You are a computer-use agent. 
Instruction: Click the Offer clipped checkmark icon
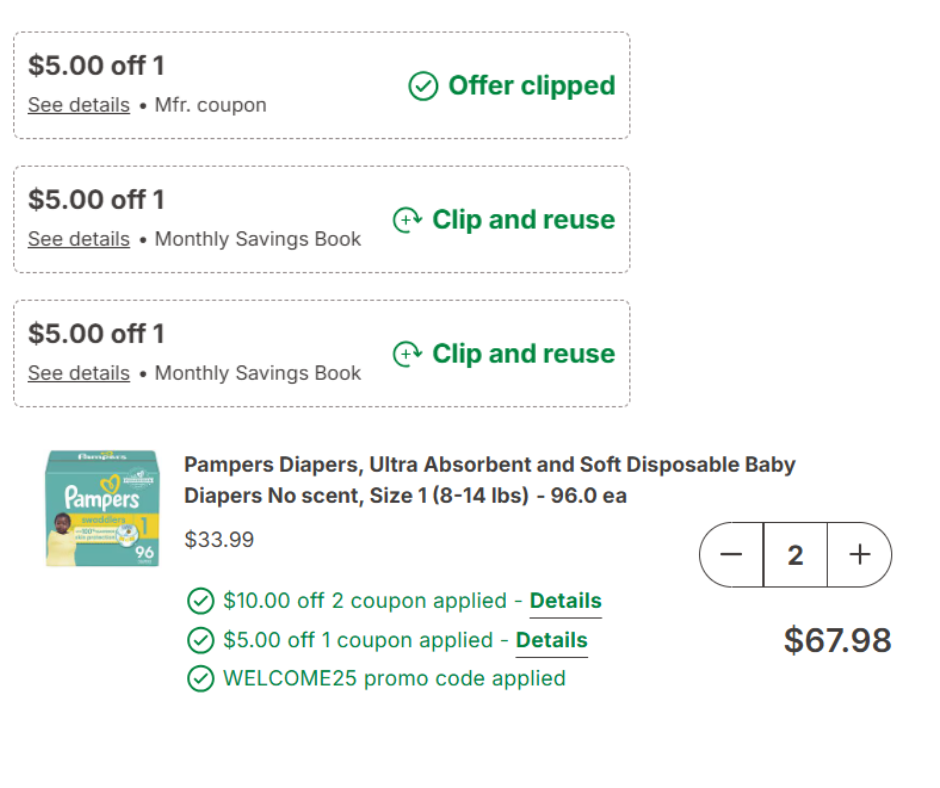coord(423,87)
